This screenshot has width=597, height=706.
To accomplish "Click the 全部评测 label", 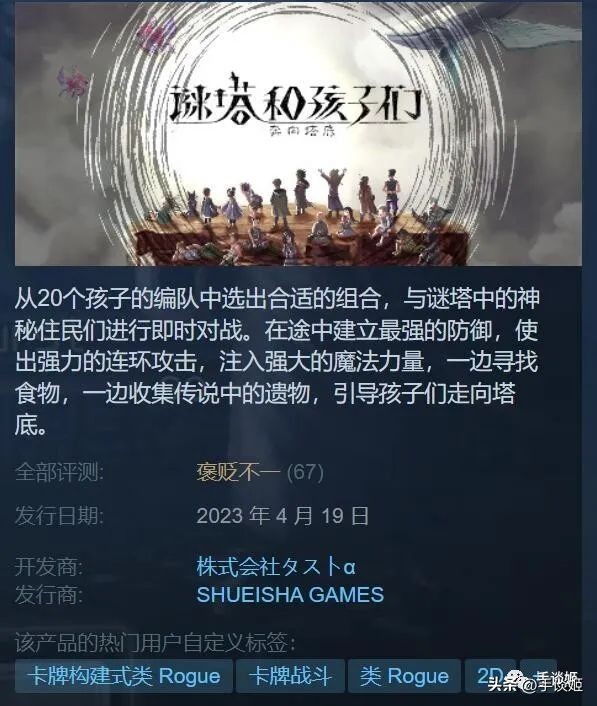I will coord(59,472).
